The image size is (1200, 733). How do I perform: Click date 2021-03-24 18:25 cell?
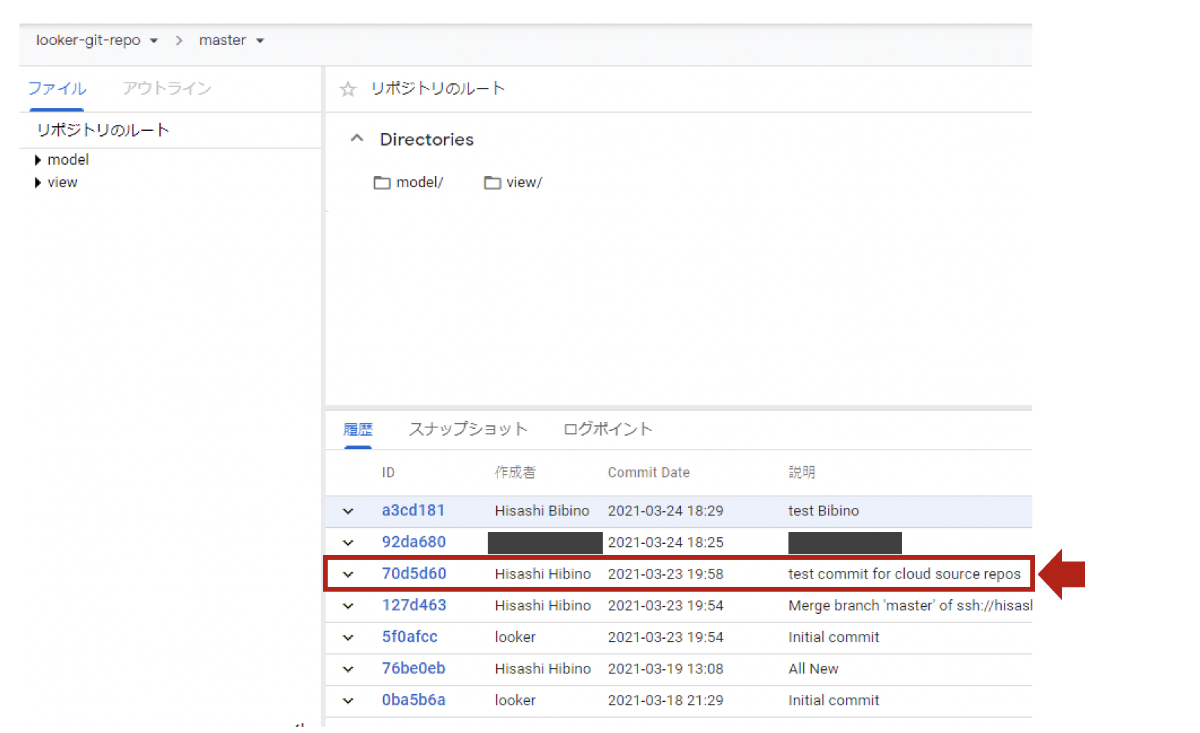tap(665, 542)
